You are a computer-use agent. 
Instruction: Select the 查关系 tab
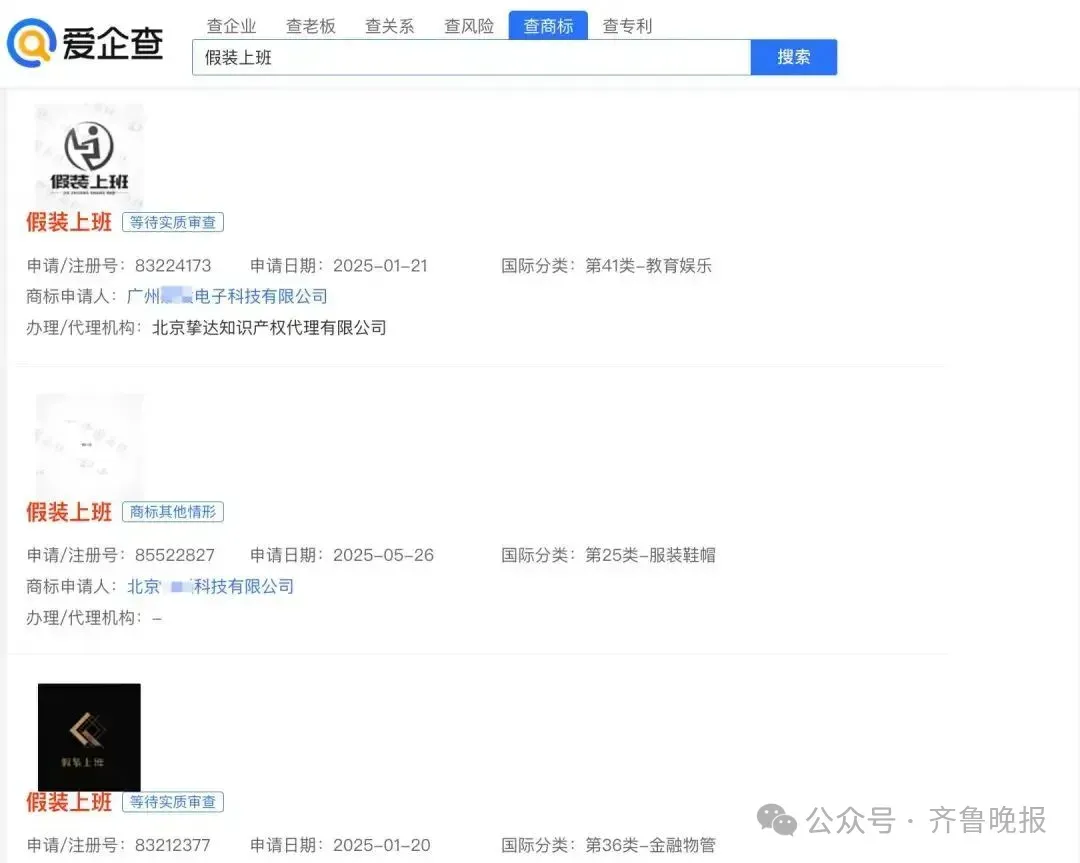(x=389, y=26)
